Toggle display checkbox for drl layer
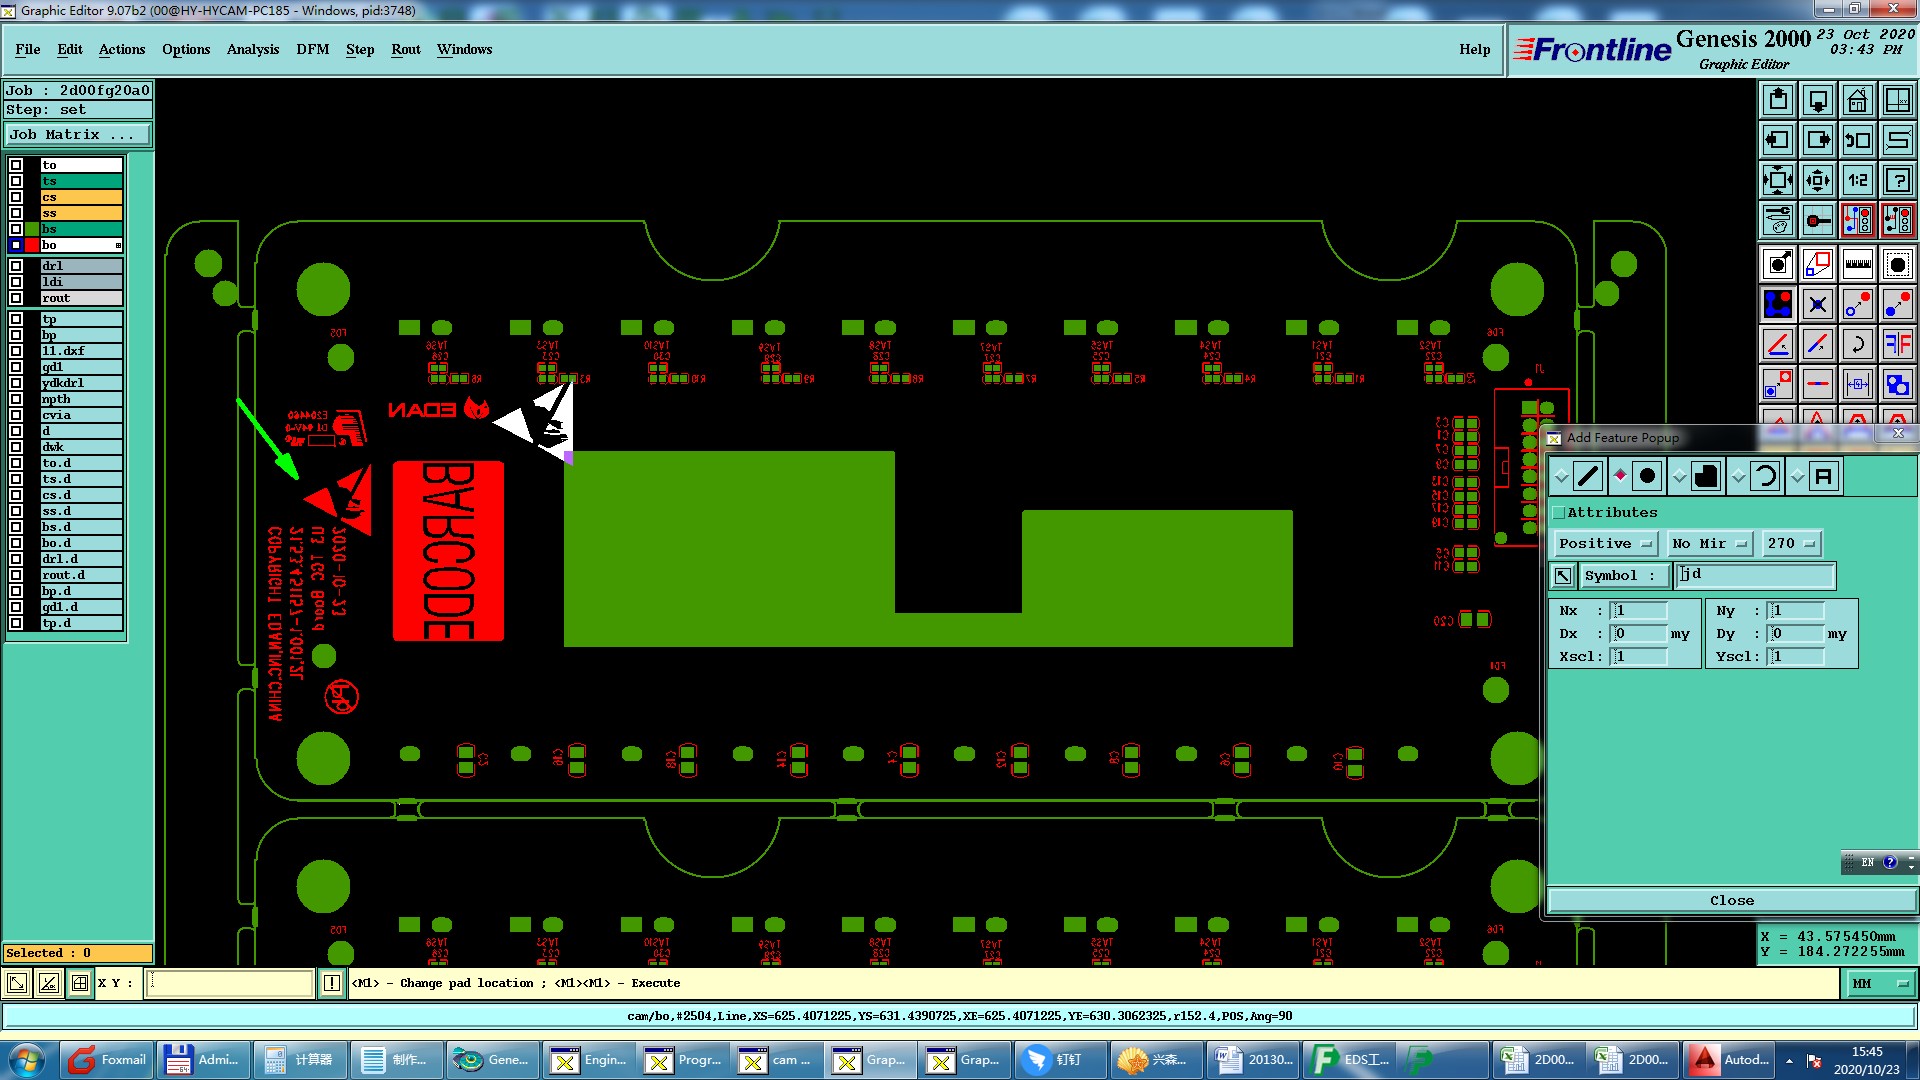1920x1080 pixels. coord(16,266)
